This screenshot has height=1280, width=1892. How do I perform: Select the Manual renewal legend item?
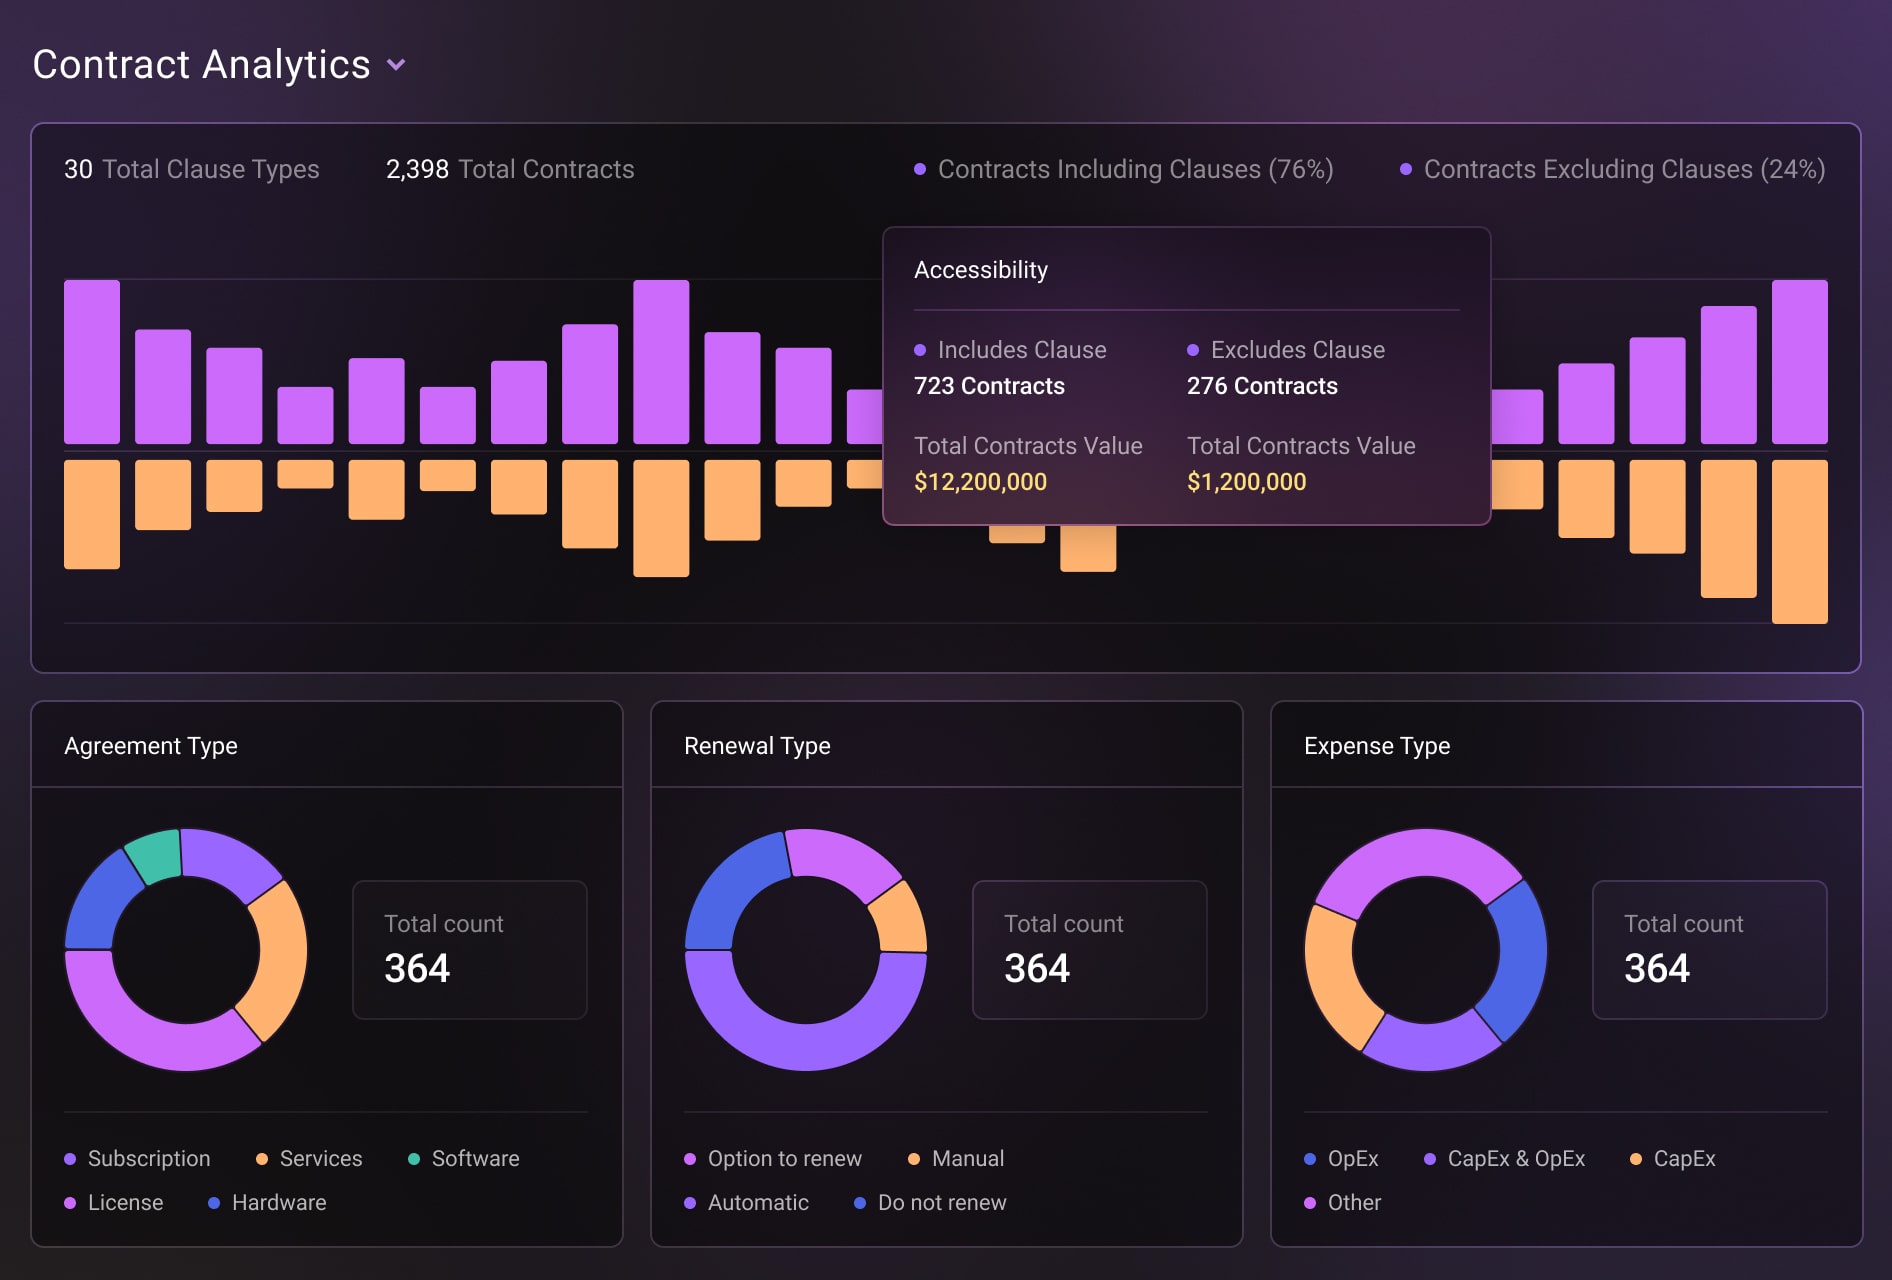(x=955, y=1158)
